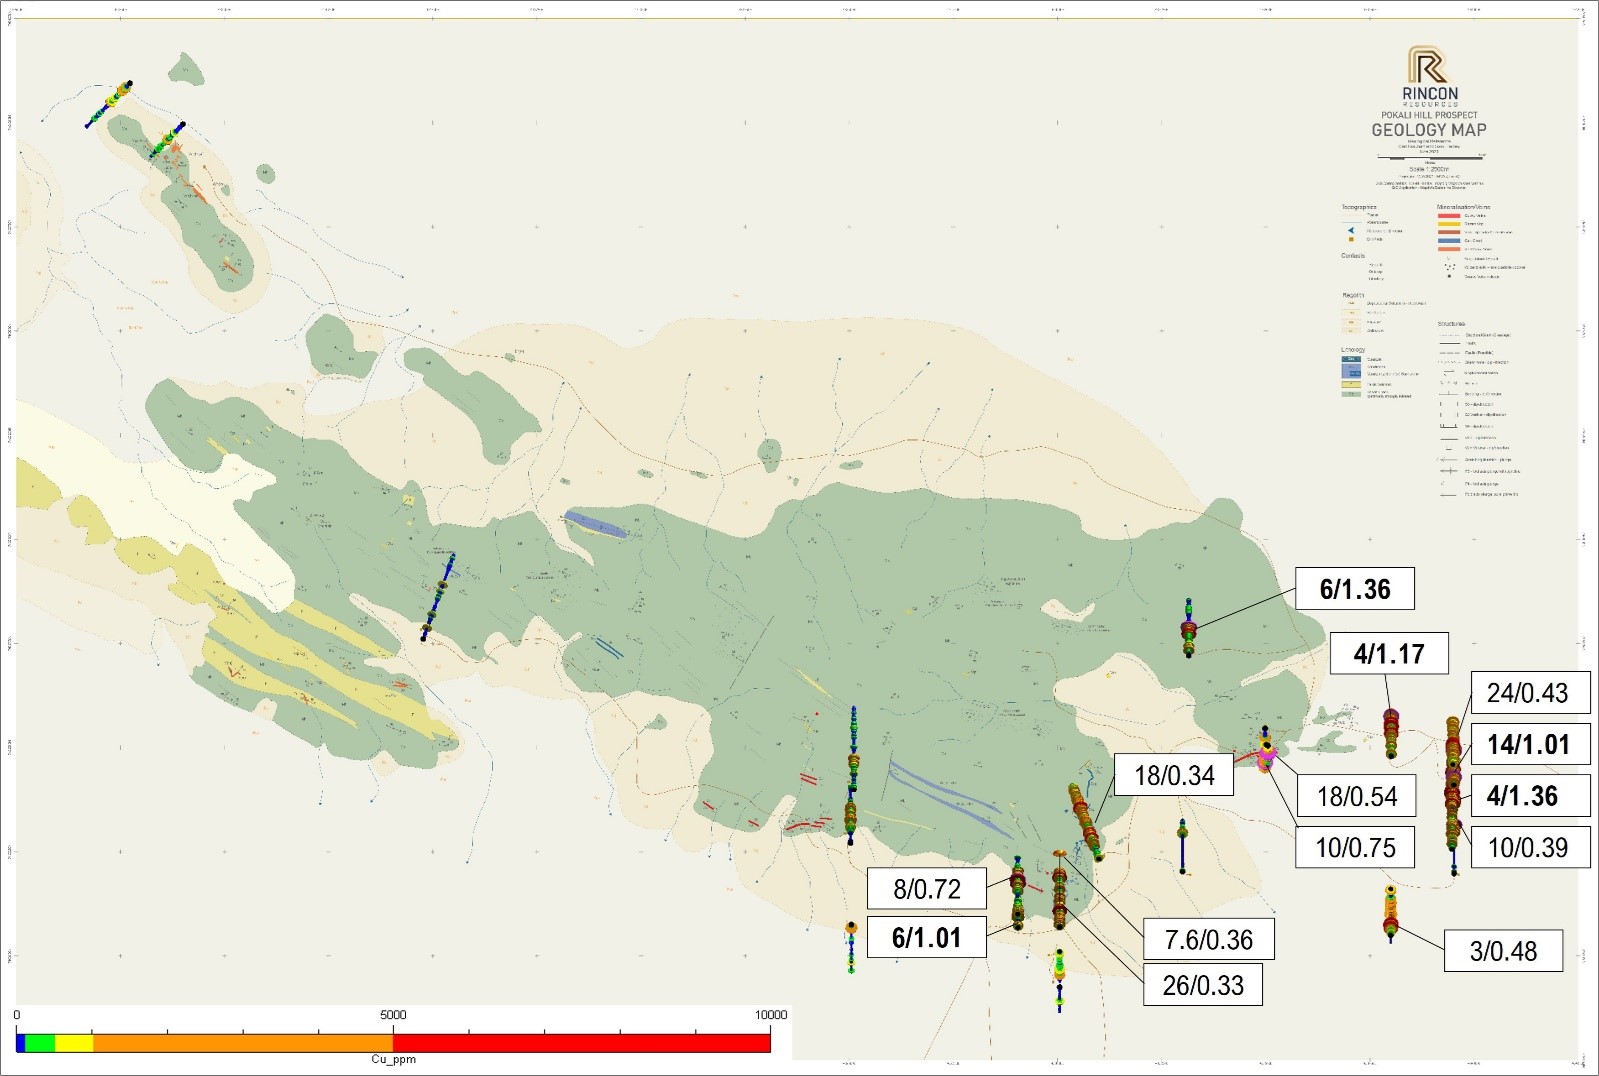Select the bold 6/1.01 intercept label
This screenshot has width=1599, height=1076.
pyautogui.click(x=926, y=938)
